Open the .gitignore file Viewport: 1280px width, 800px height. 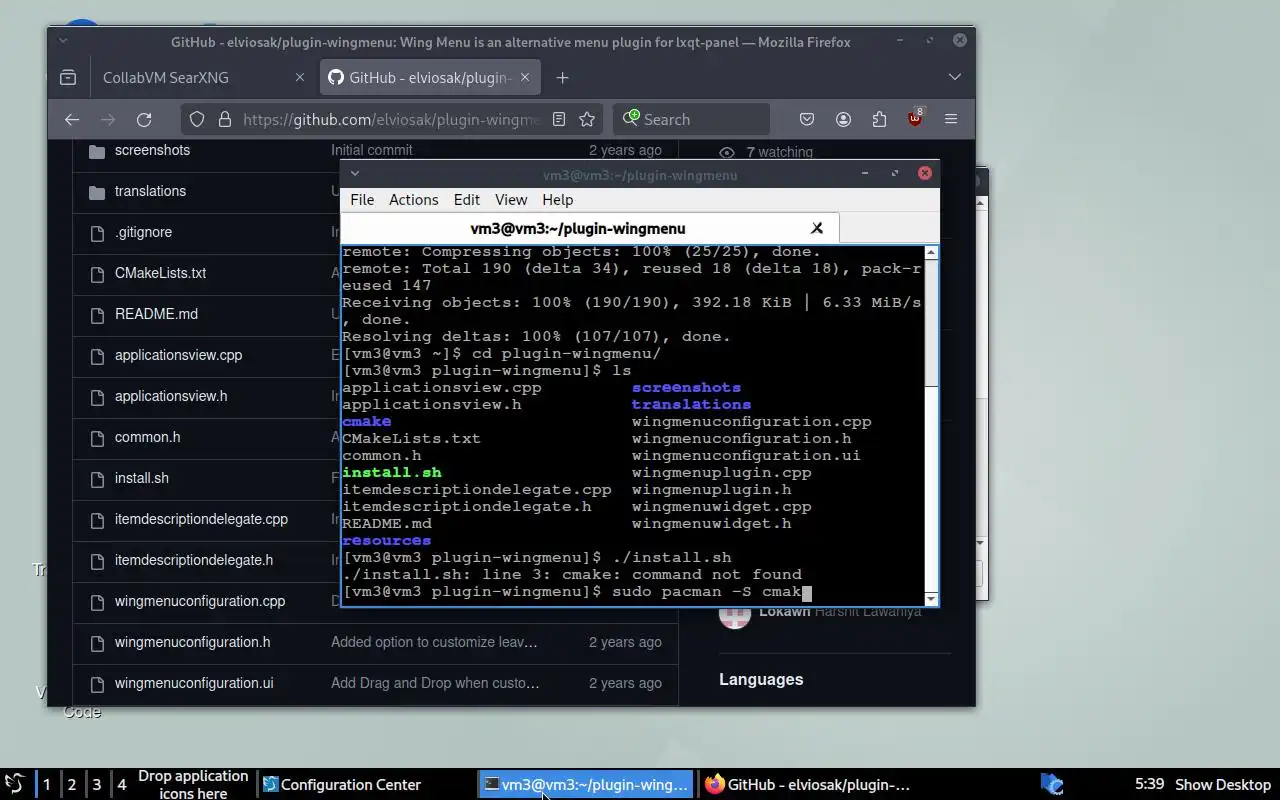pos(143,232)
